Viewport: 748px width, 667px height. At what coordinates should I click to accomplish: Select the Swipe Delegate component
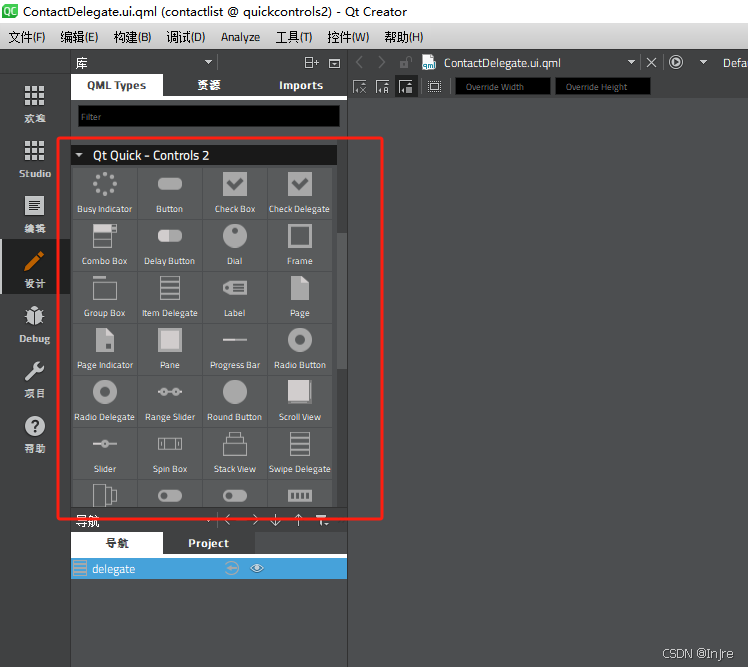click(x=300, y=453)
